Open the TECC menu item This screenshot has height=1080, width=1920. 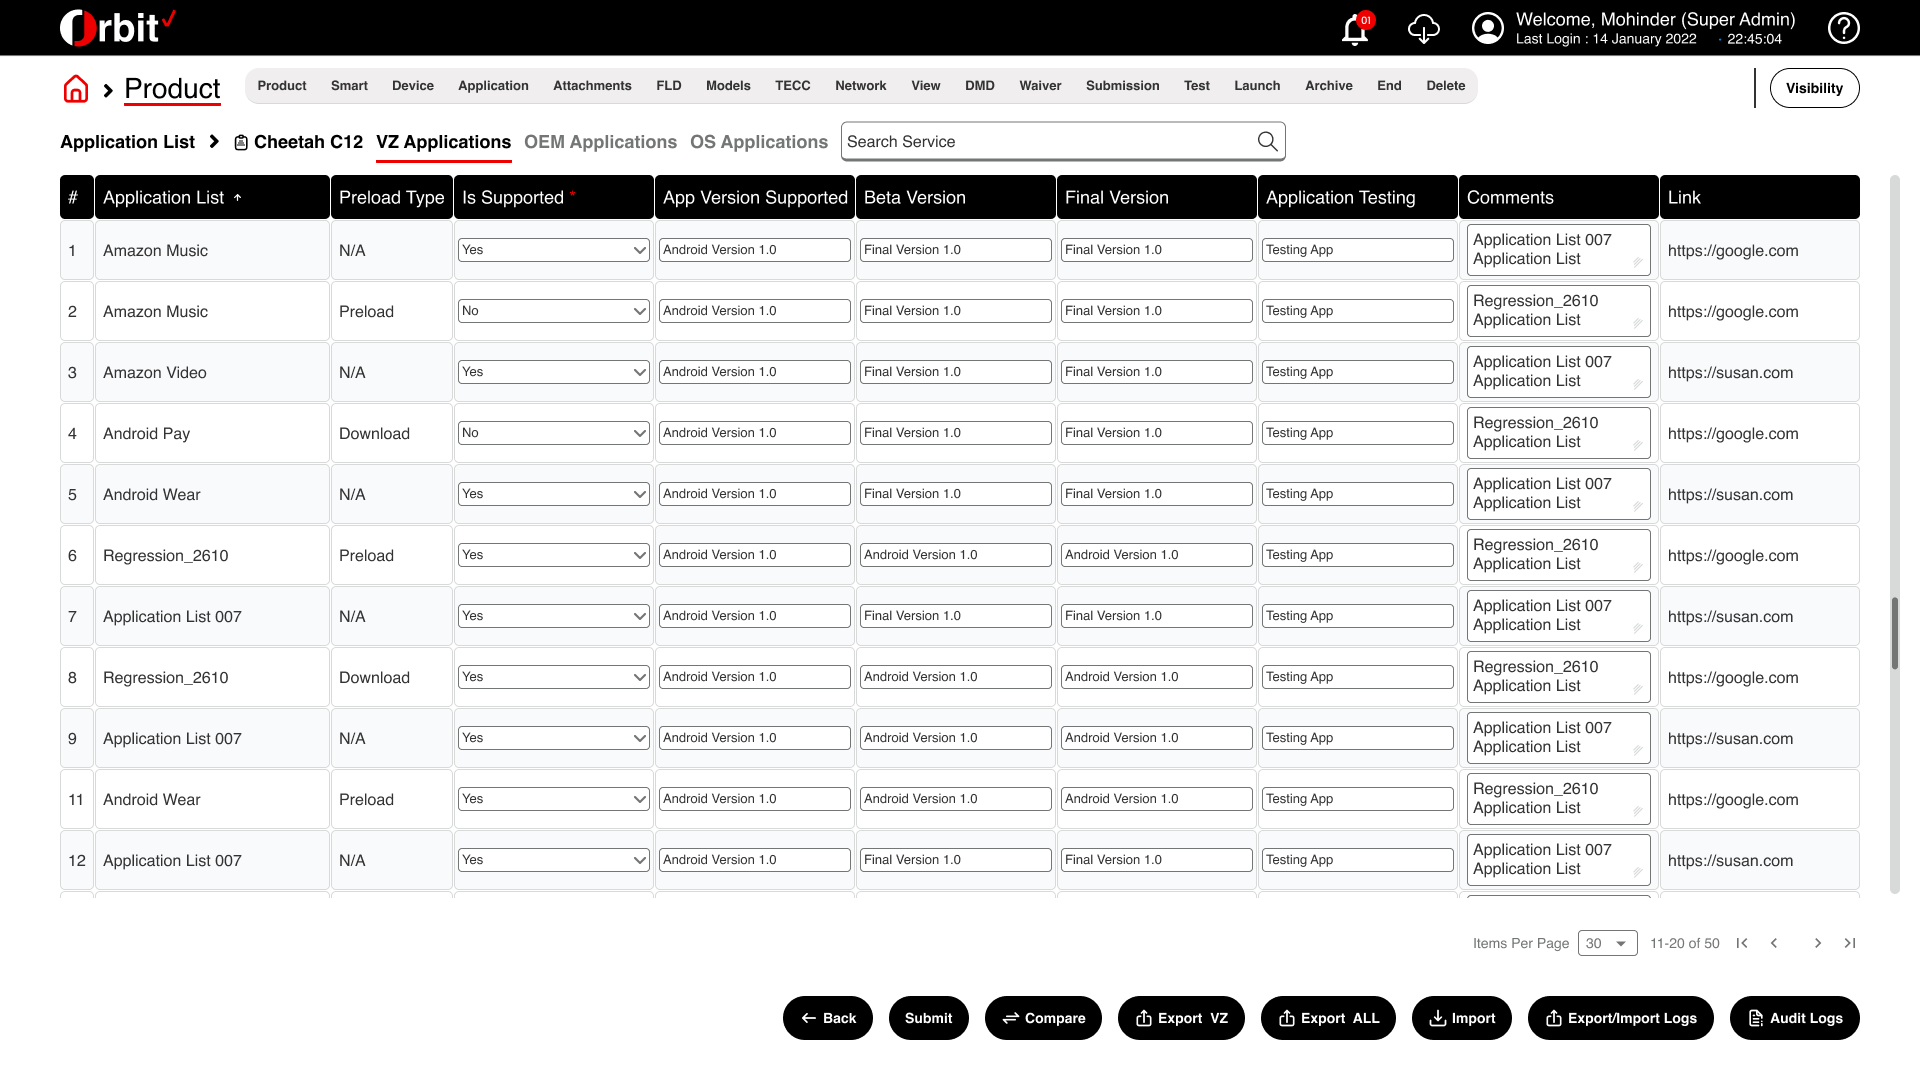click(x=792, y=86)
